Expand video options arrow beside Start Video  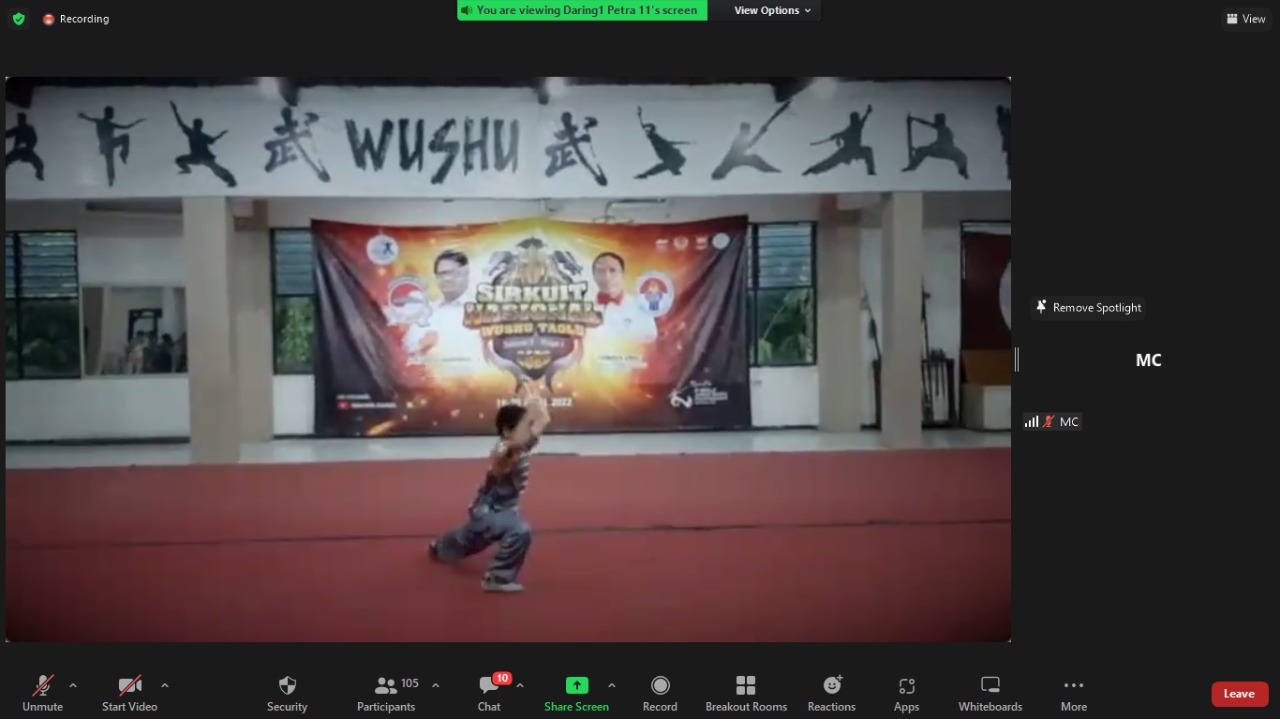pyautogui.click(x=165, y=686)
